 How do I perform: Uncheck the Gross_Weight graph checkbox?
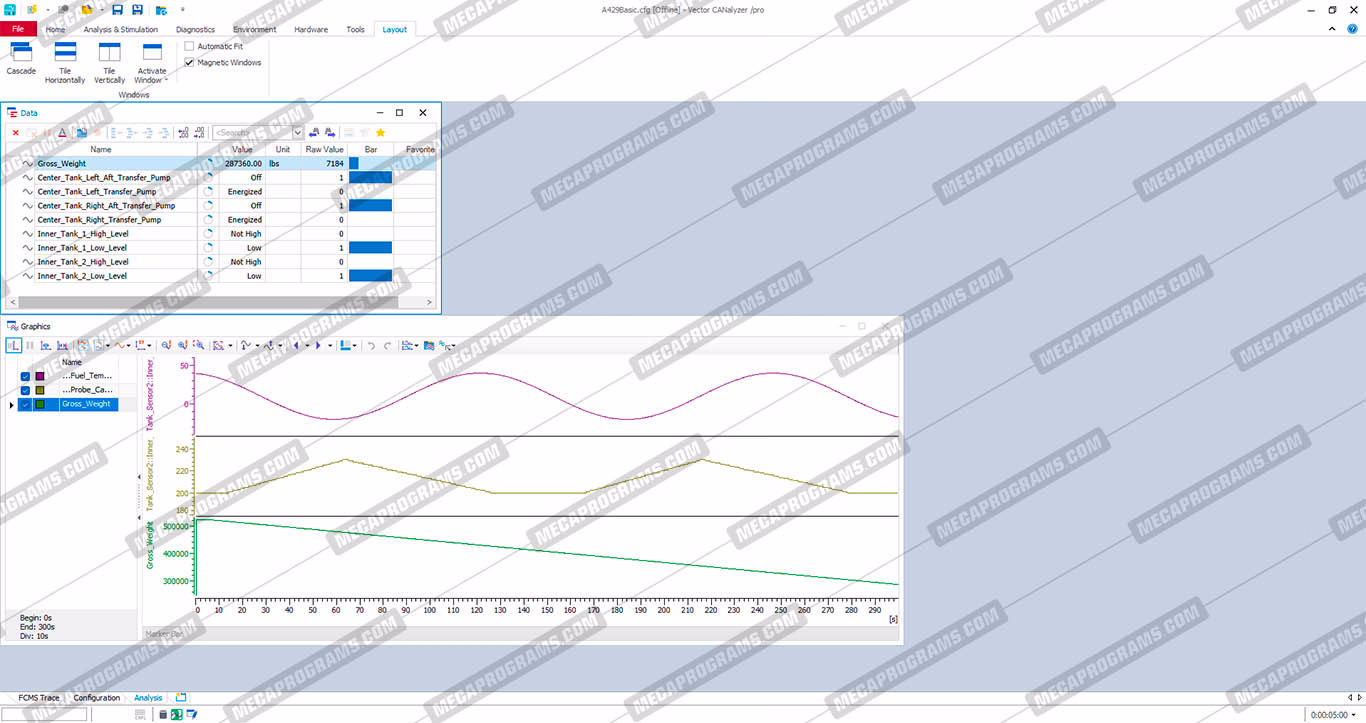[25, 404]
